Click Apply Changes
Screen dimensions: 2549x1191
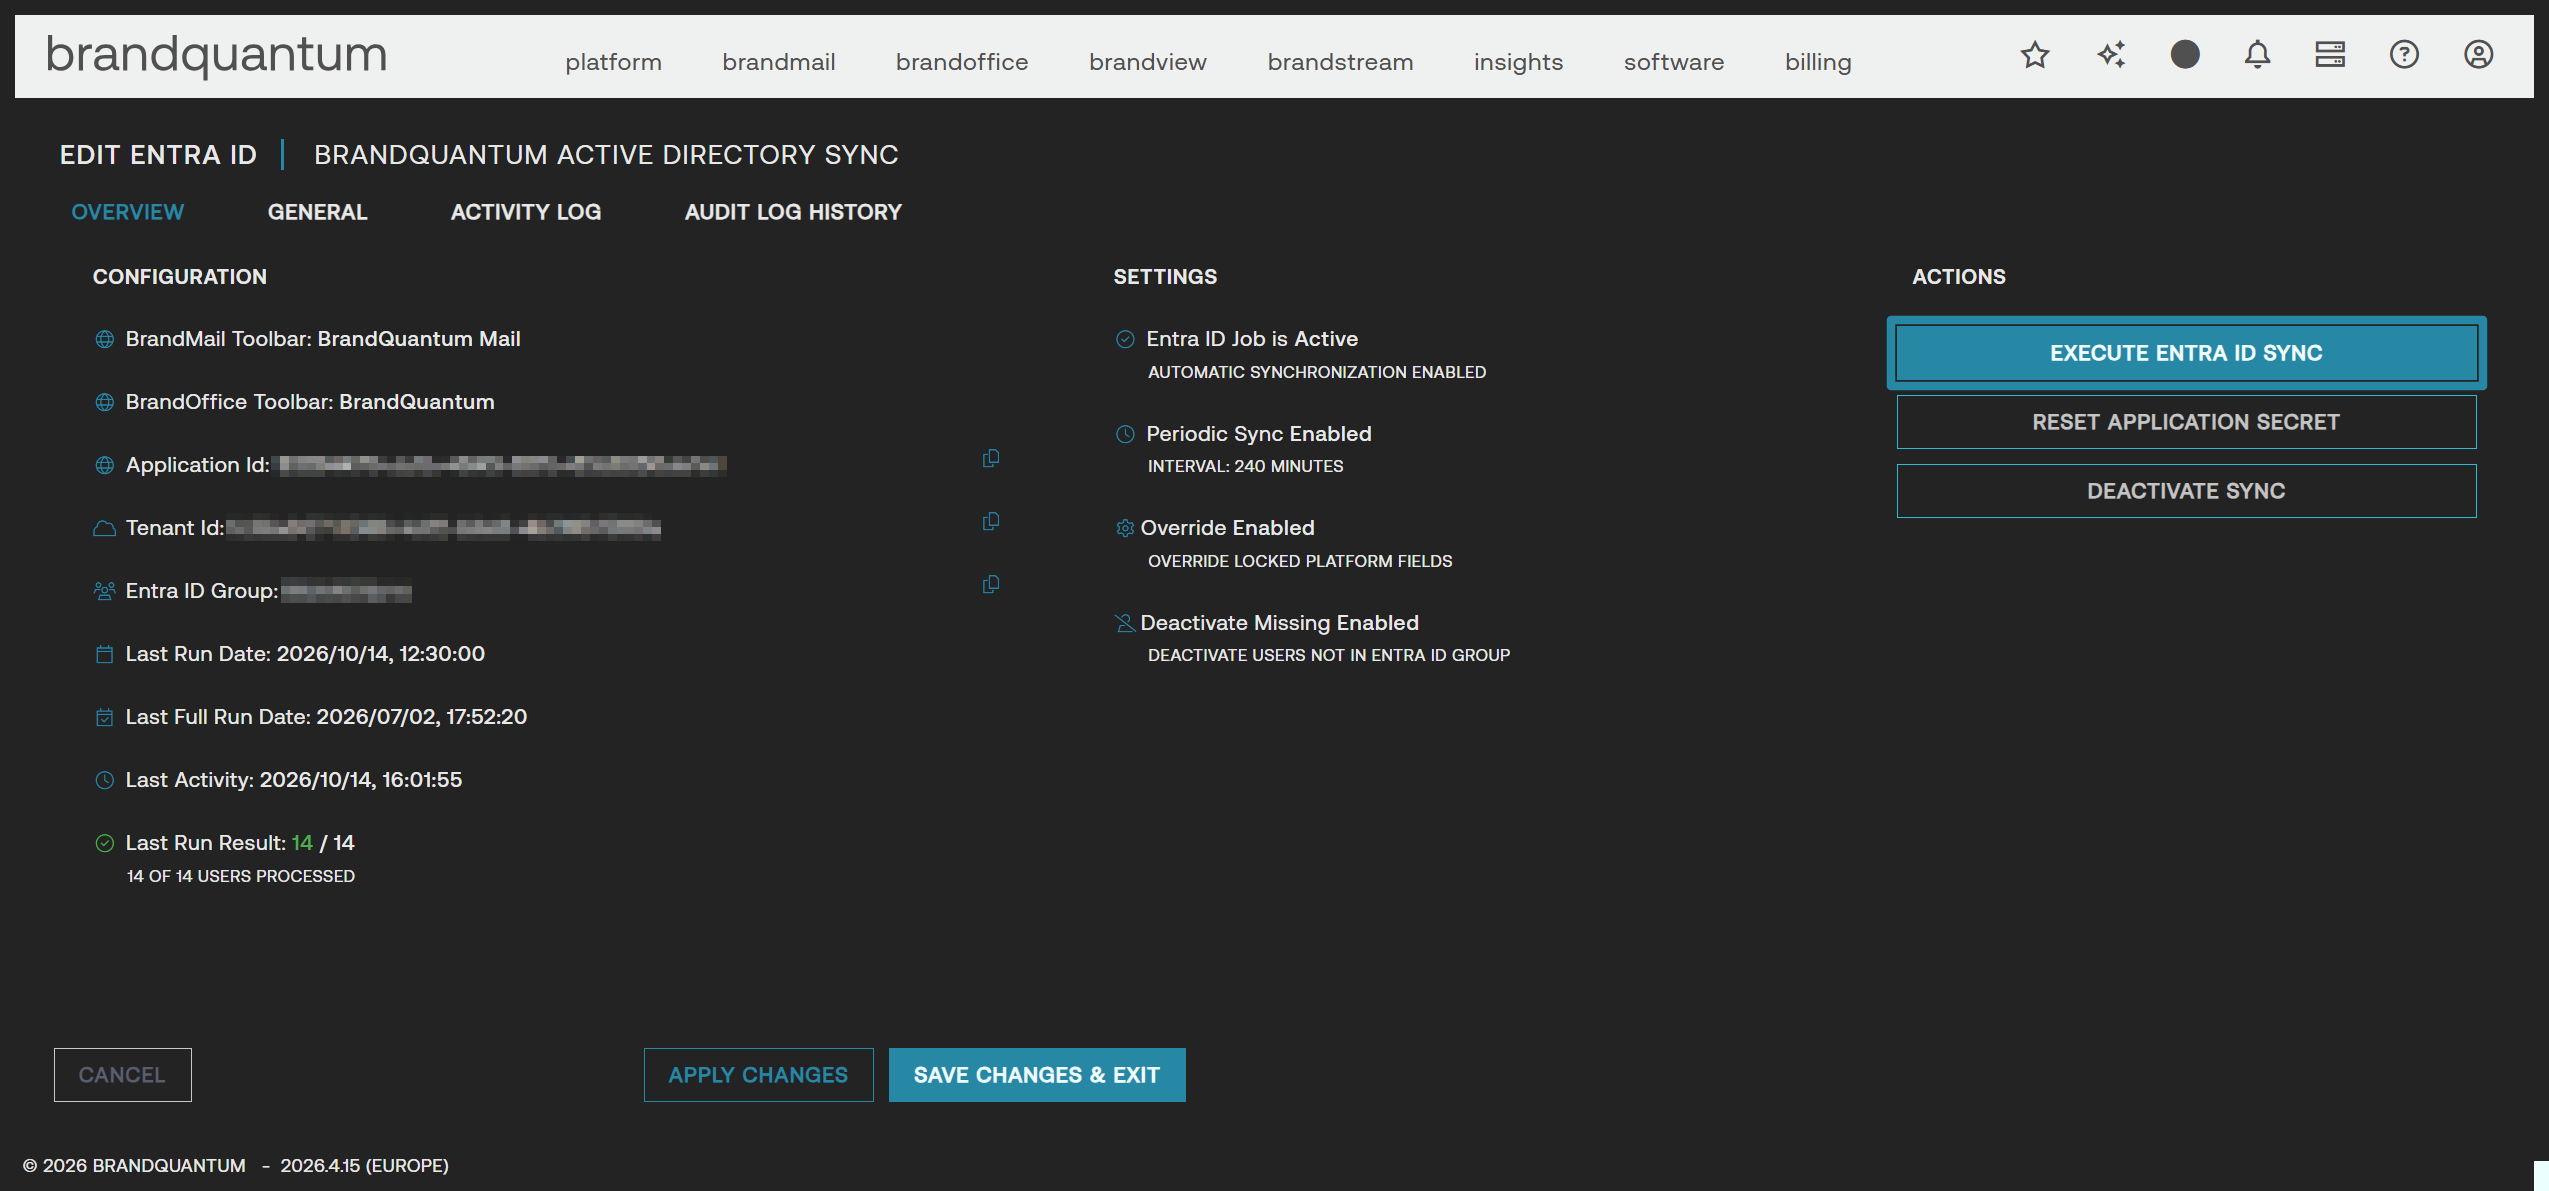point(758,1075)
